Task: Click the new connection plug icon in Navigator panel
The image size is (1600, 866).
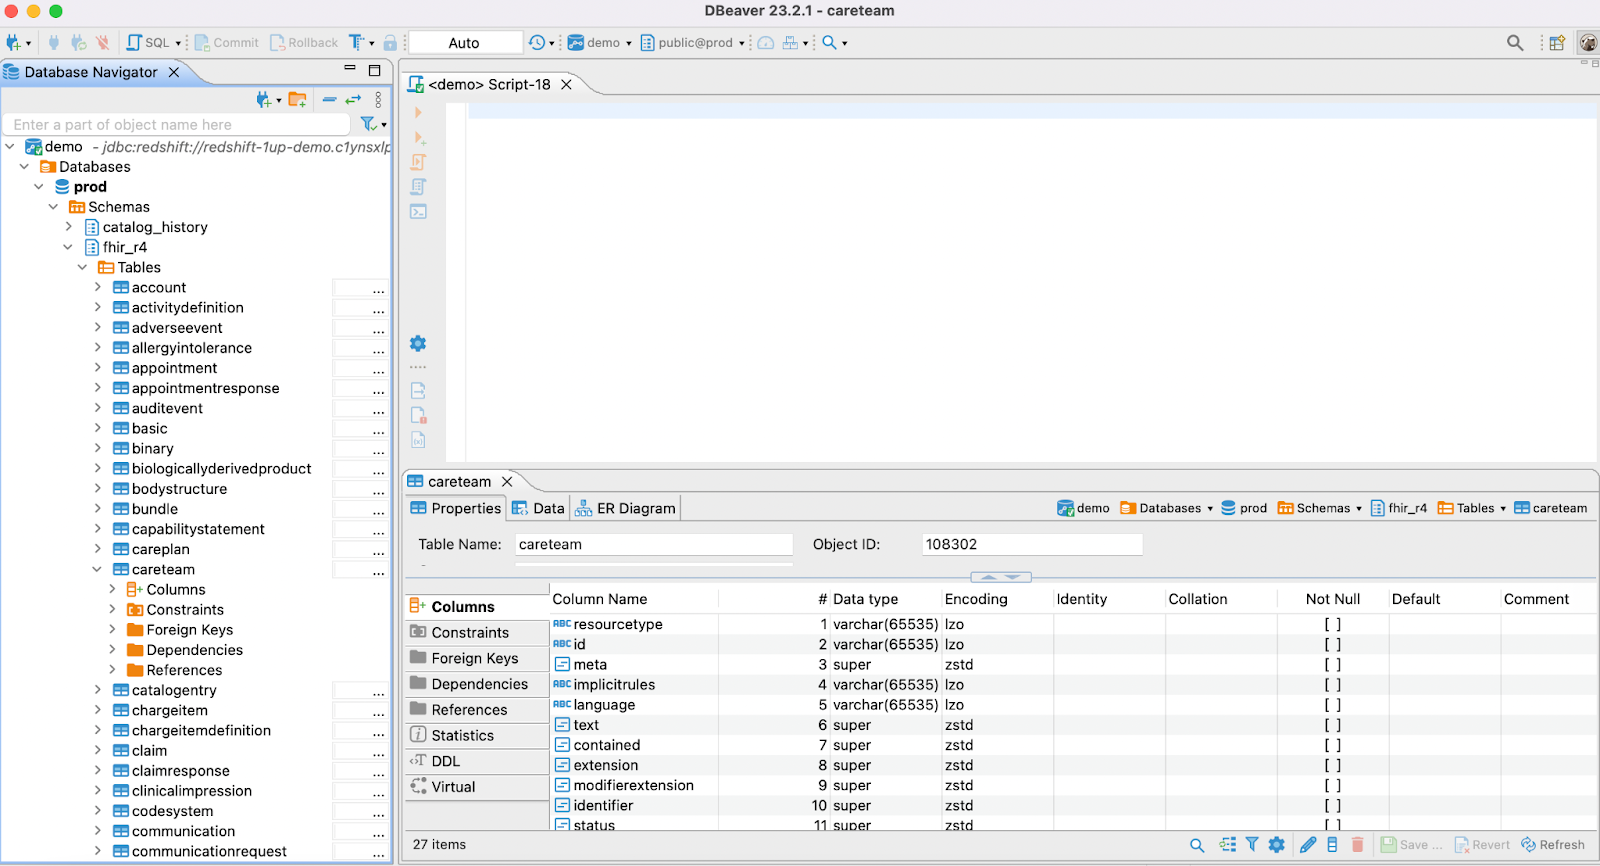Action: (263, 99)
